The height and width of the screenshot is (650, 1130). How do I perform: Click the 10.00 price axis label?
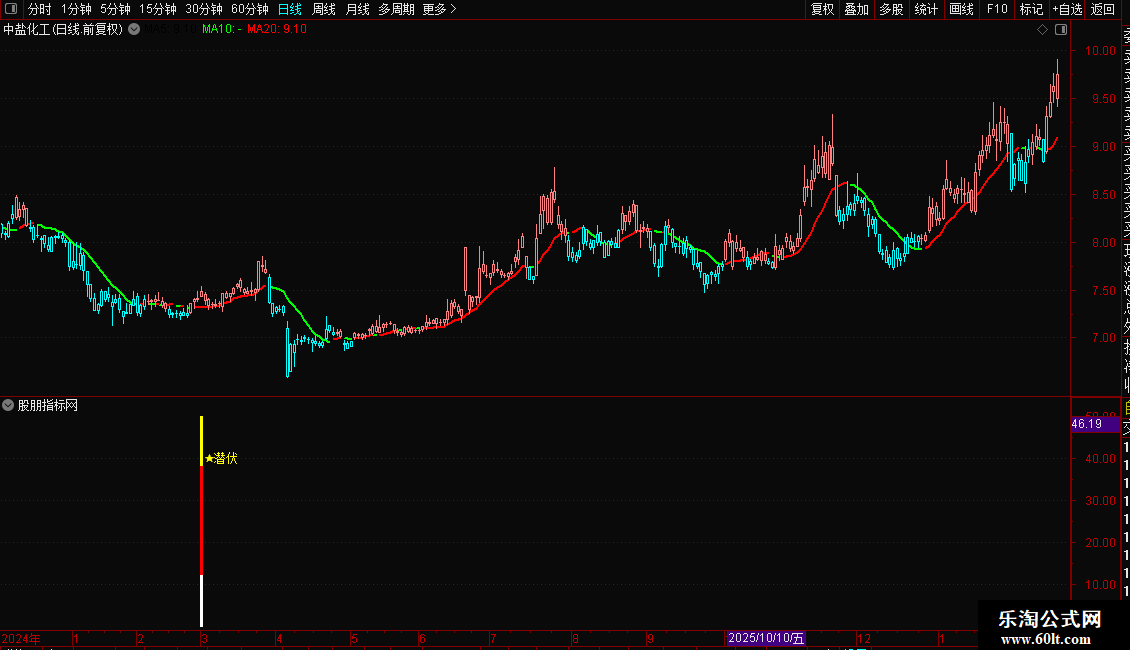1100,50
